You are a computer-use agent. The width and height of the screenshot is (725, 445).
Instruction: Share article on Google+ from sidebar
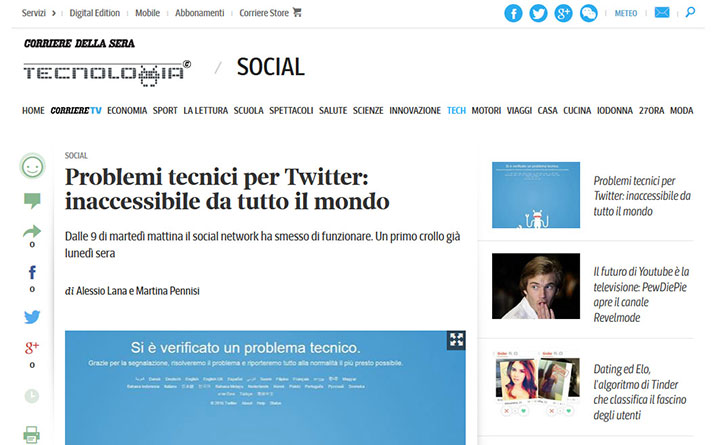[x=32, y=347]
